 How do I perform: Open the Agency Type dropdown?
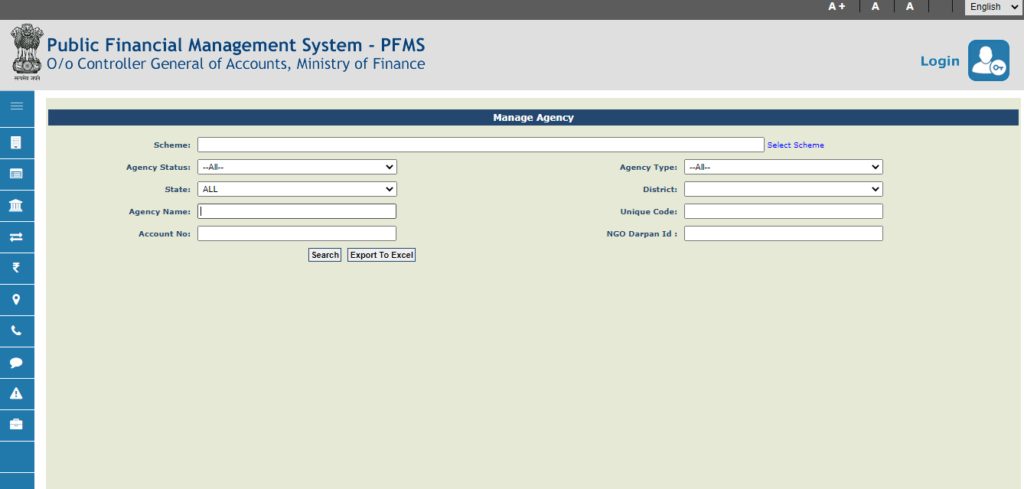(783, 167)
